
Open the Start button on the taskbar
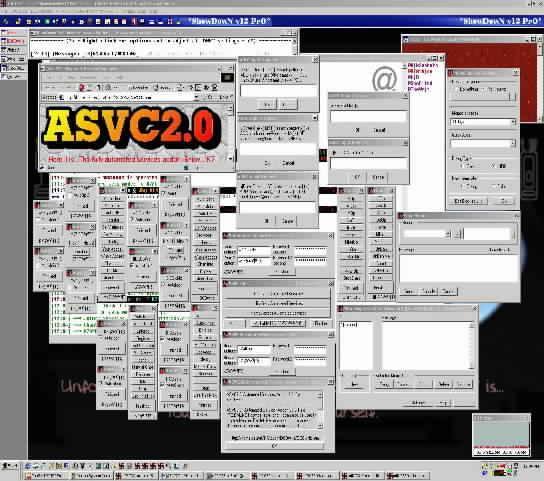coord(10,466)
